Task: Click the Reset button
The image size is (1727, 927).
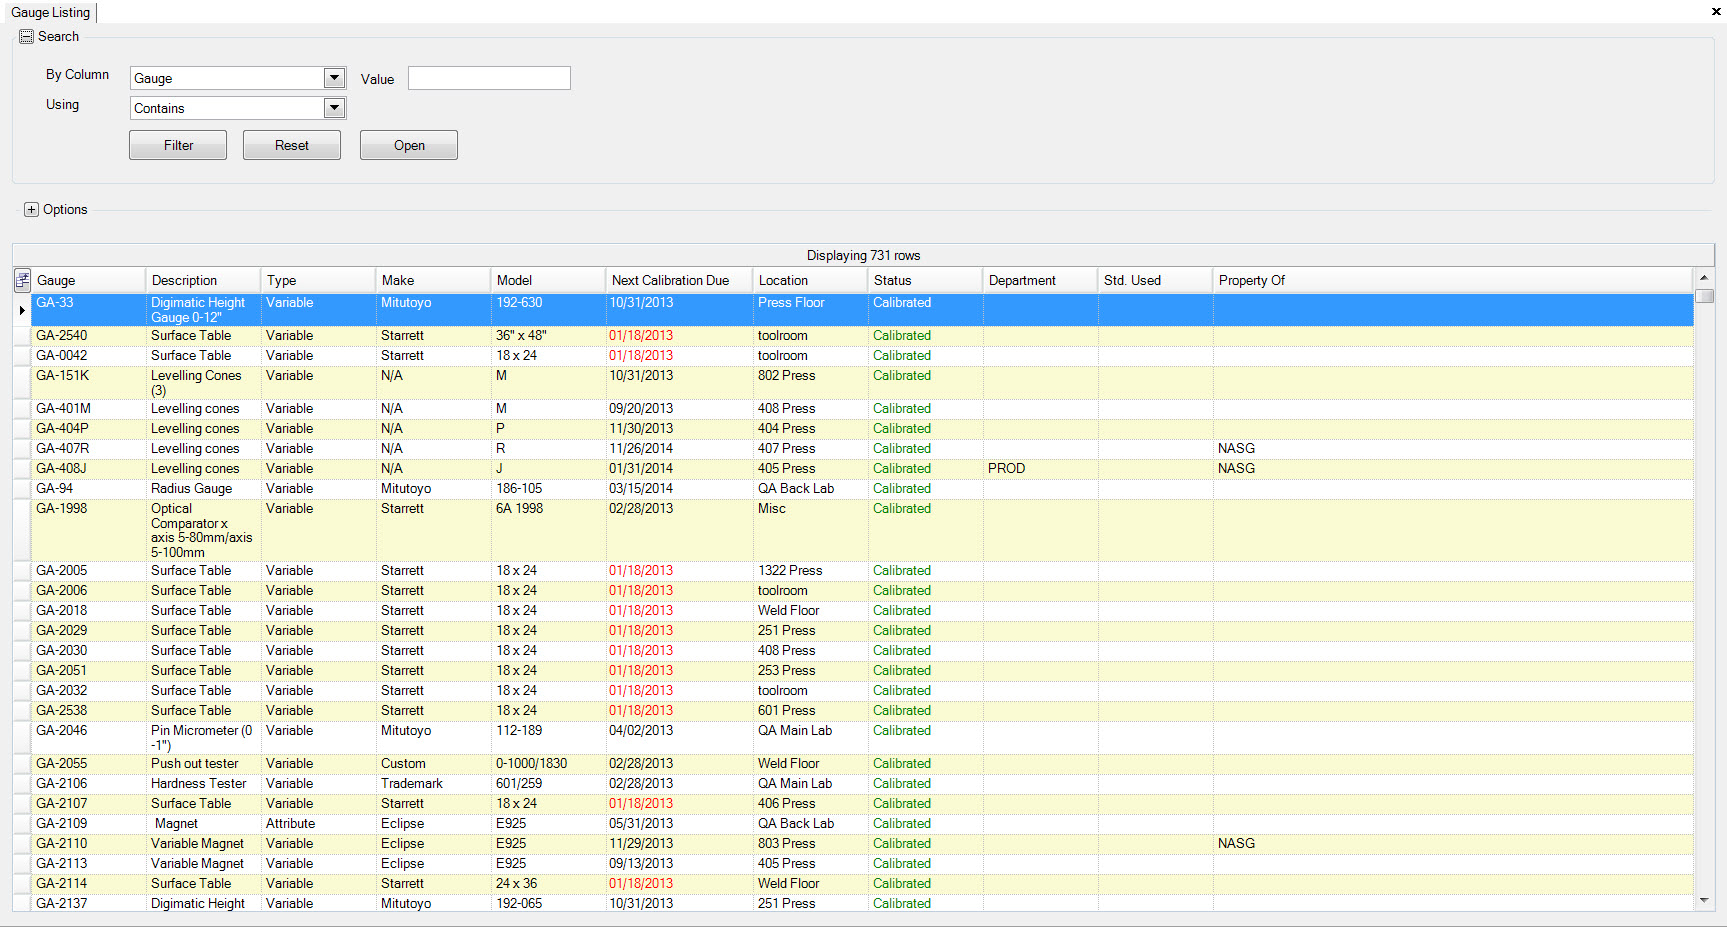Action: 292,145
